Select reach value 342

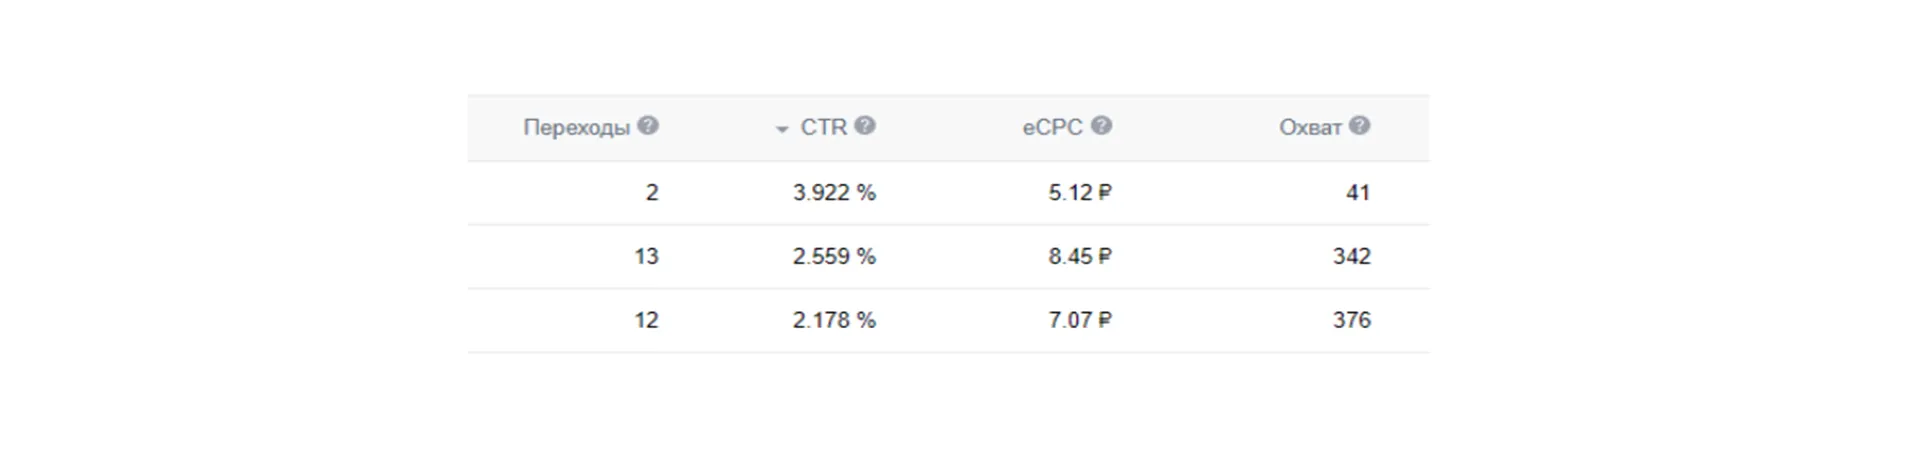(1352, 257)
